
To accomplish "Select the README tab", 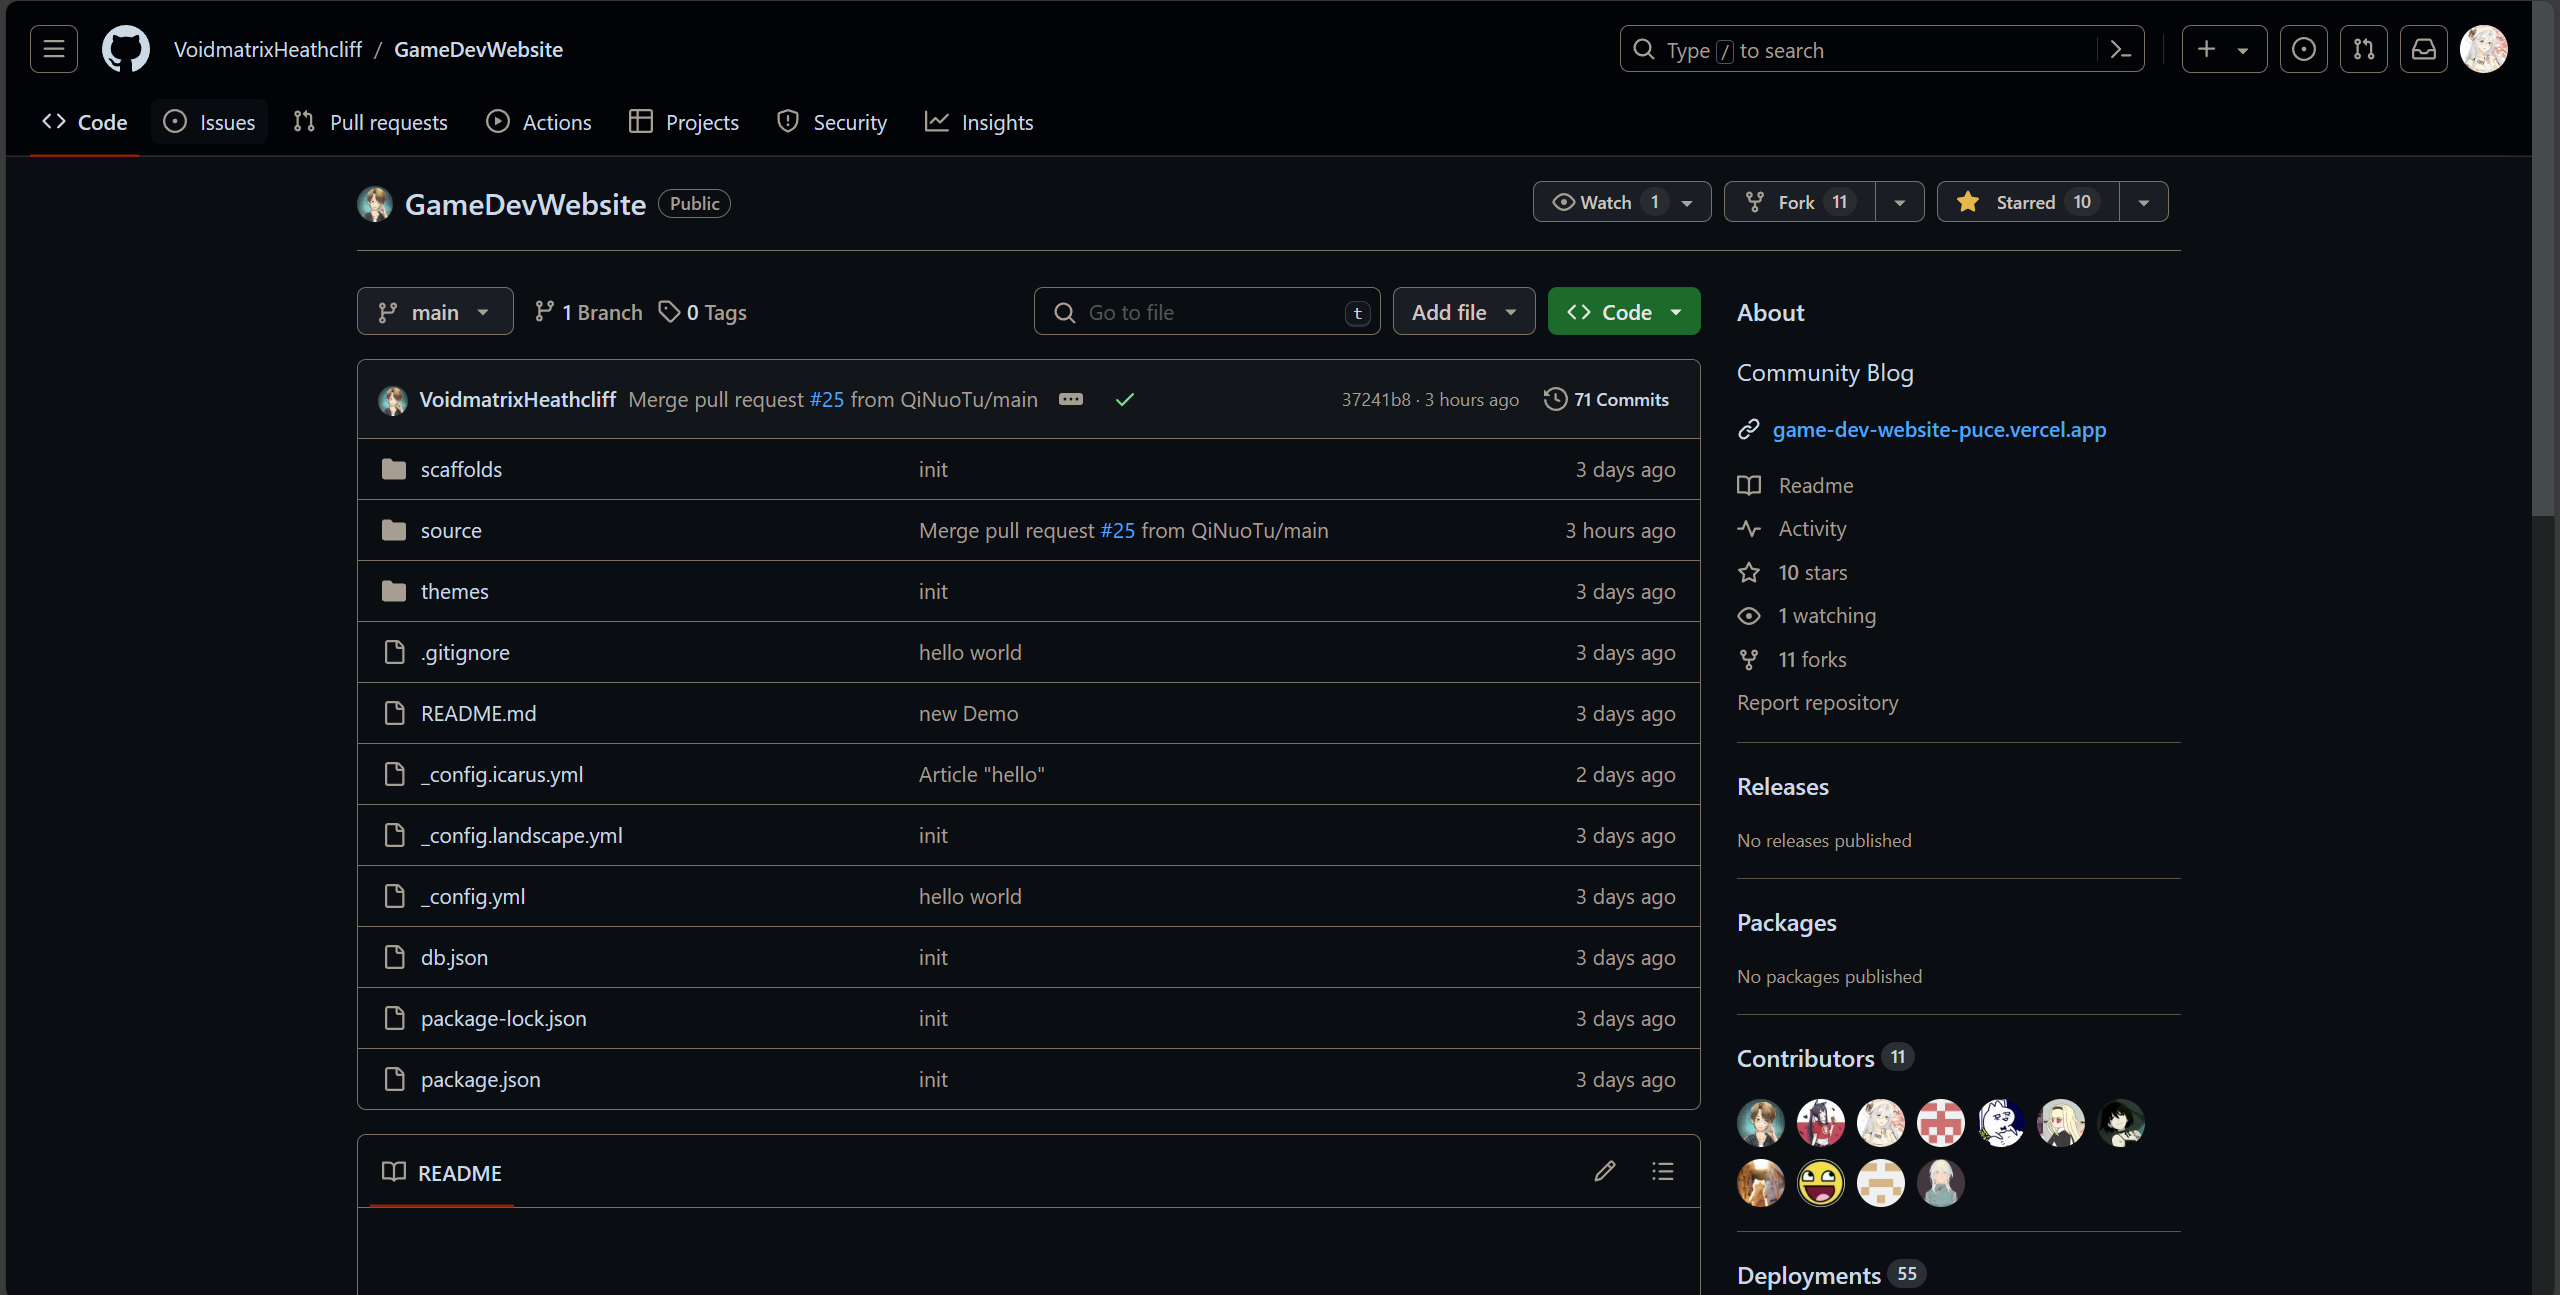I will (x=442, y=1172).
